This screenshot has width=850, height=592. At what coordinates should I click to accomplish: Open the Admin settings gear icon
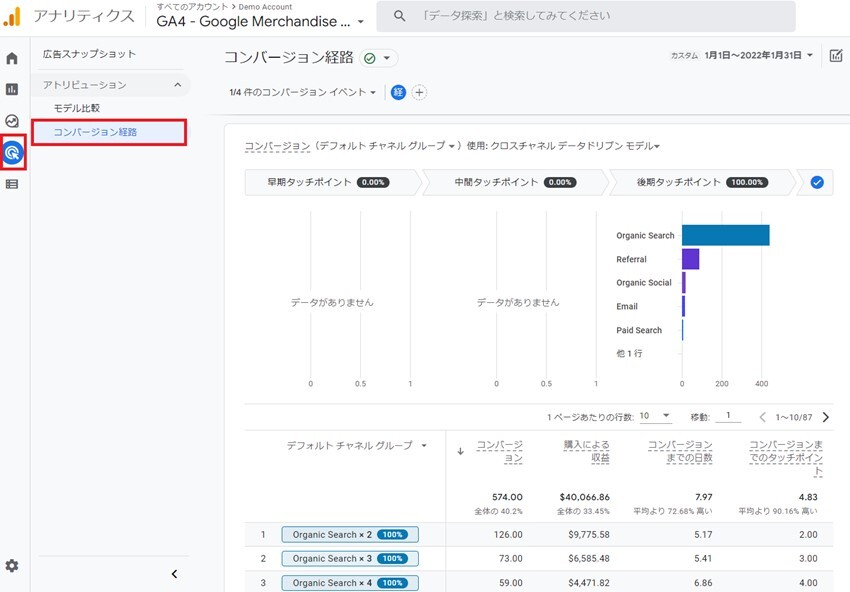point(12,566)
